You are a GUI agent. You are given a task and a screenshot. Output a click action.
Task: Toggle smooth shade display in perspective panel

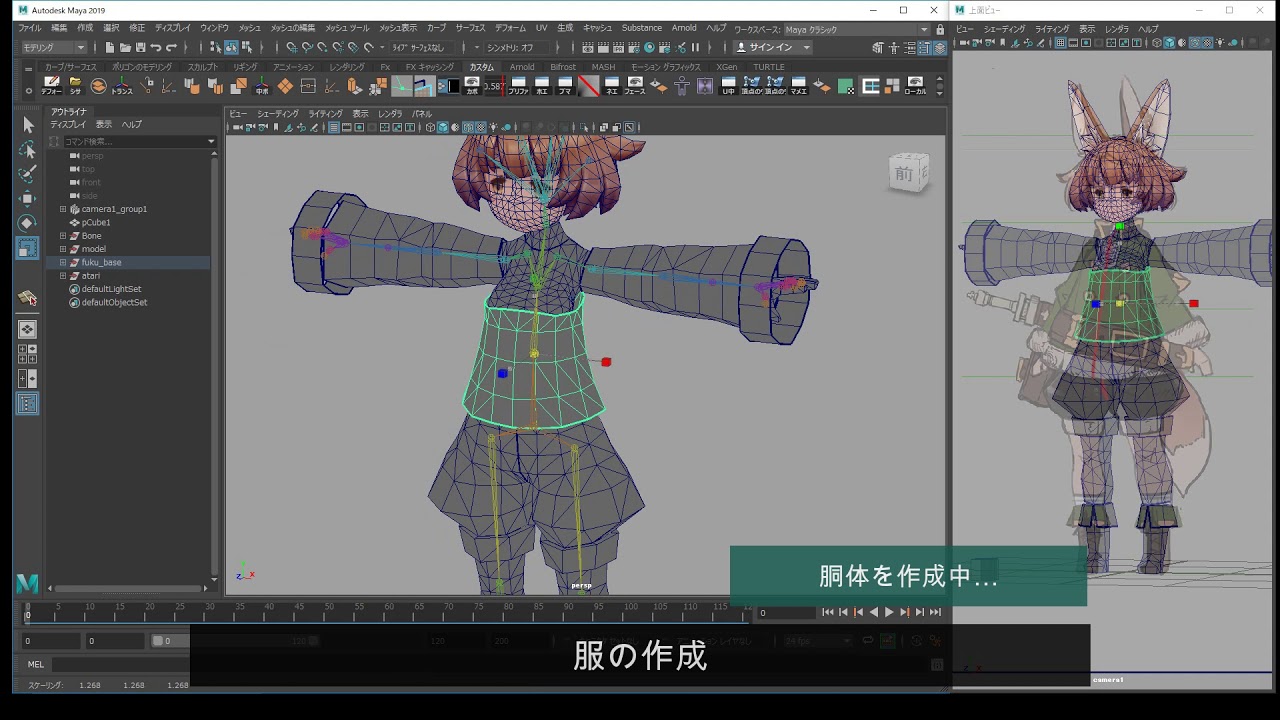443,127
